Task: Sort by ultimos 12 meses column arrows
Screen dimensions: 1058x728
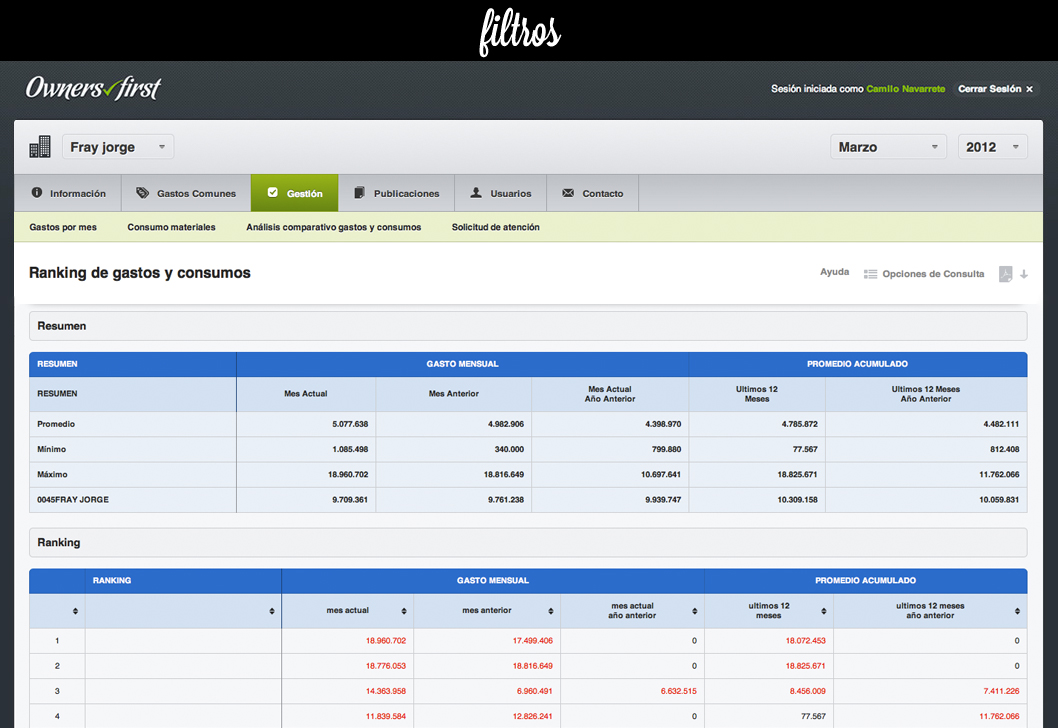Action: coord(823,611)
